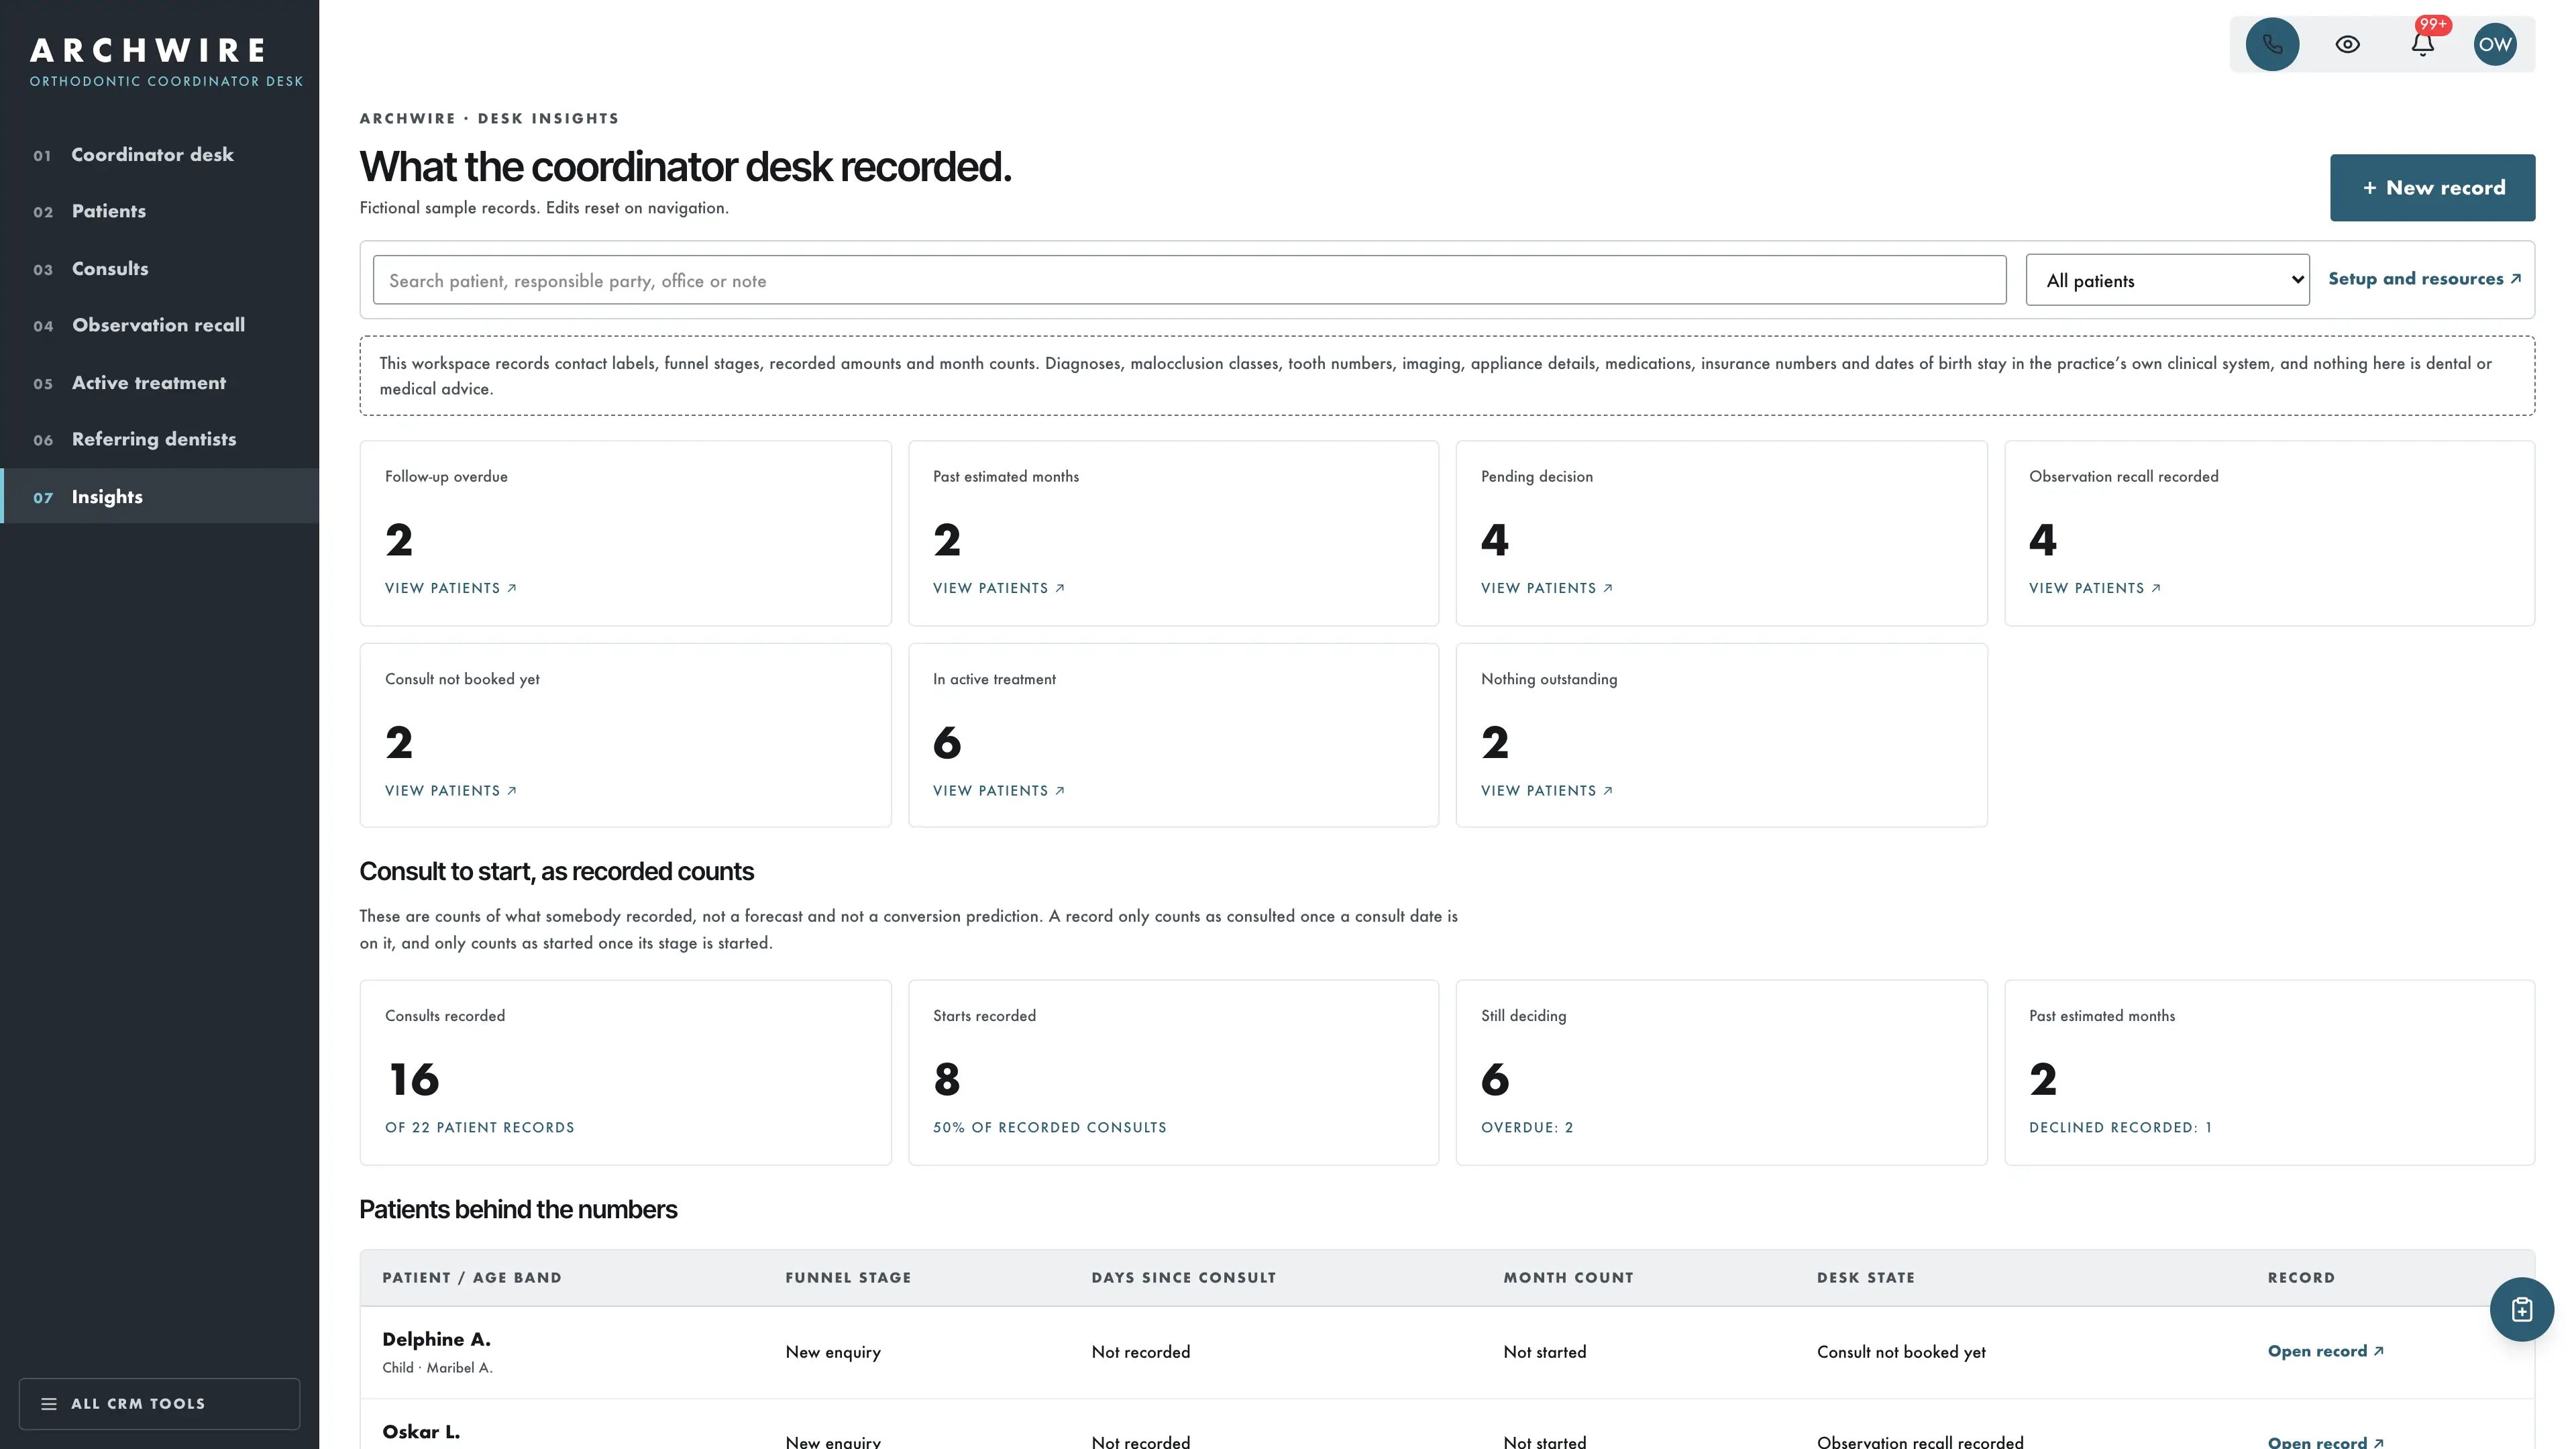The width and height of the screenshot is (2576, 1449).
Task: Open Observation recall page
Action: coord(158,325)
